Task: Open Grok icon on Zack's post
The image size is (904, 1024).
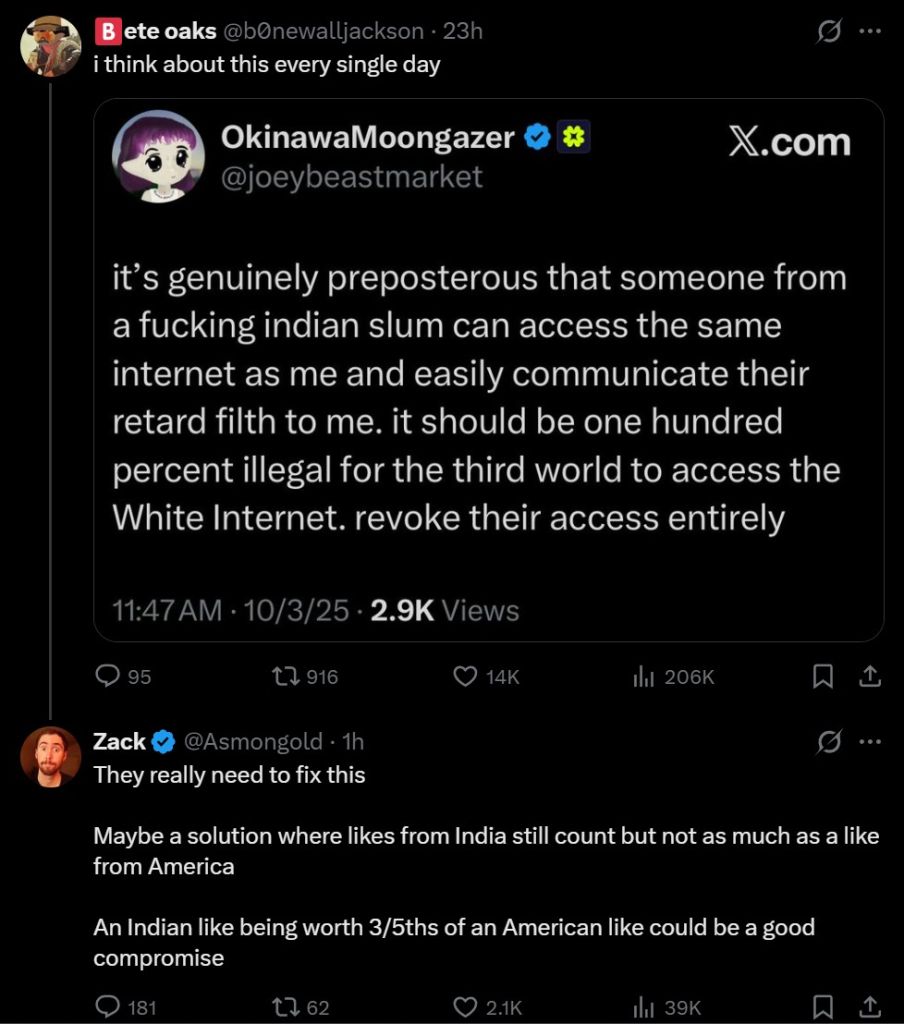Action: pos(828,742)
